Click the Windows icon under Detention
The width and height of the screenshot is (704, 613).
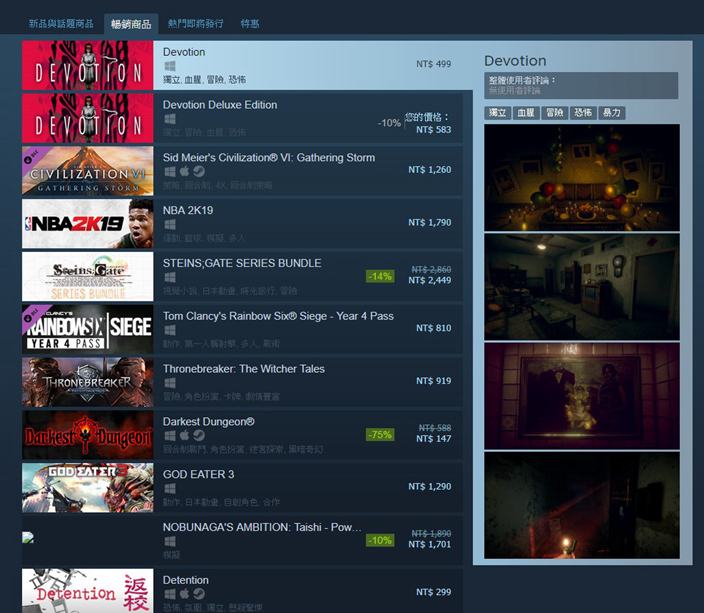tap(170, 594)
